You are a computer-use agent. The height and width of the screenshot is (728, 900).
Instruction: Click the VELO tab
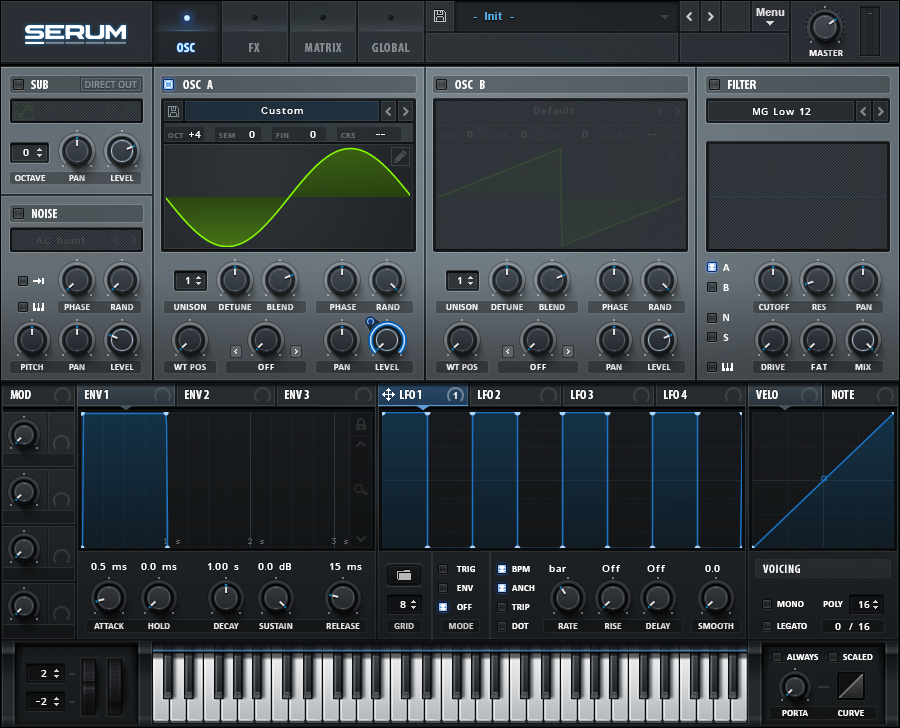click(785, 395)
